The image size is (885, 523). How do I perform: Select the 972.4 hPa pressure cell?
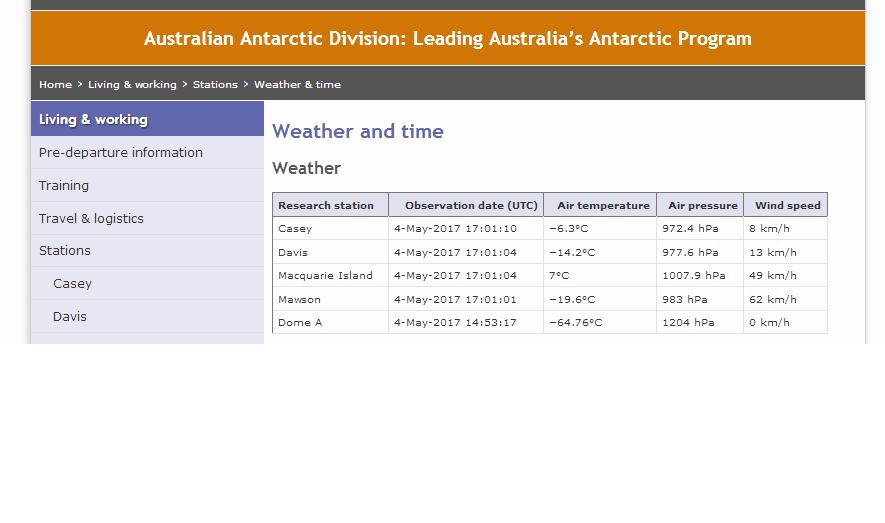(x=700, y=228)
